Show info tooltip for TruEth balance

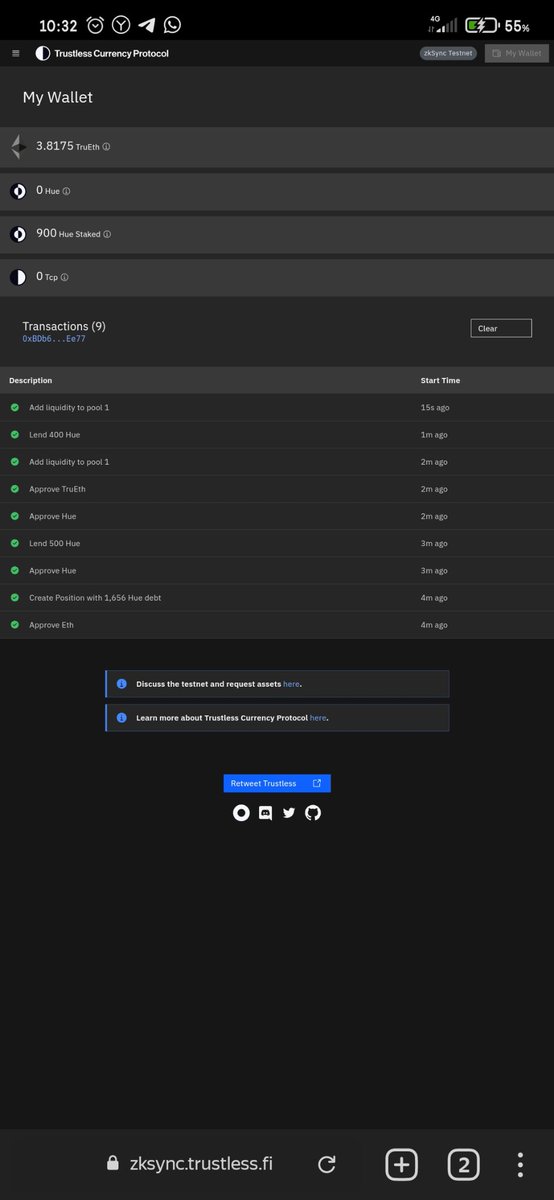click(106, 147)
